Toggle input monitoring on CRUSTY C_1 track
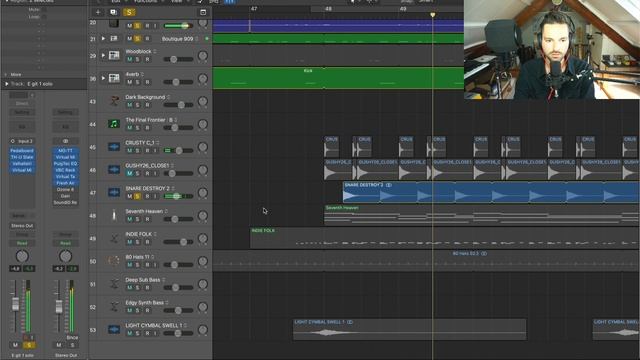 pyautogui.click(x=155, y=151)
